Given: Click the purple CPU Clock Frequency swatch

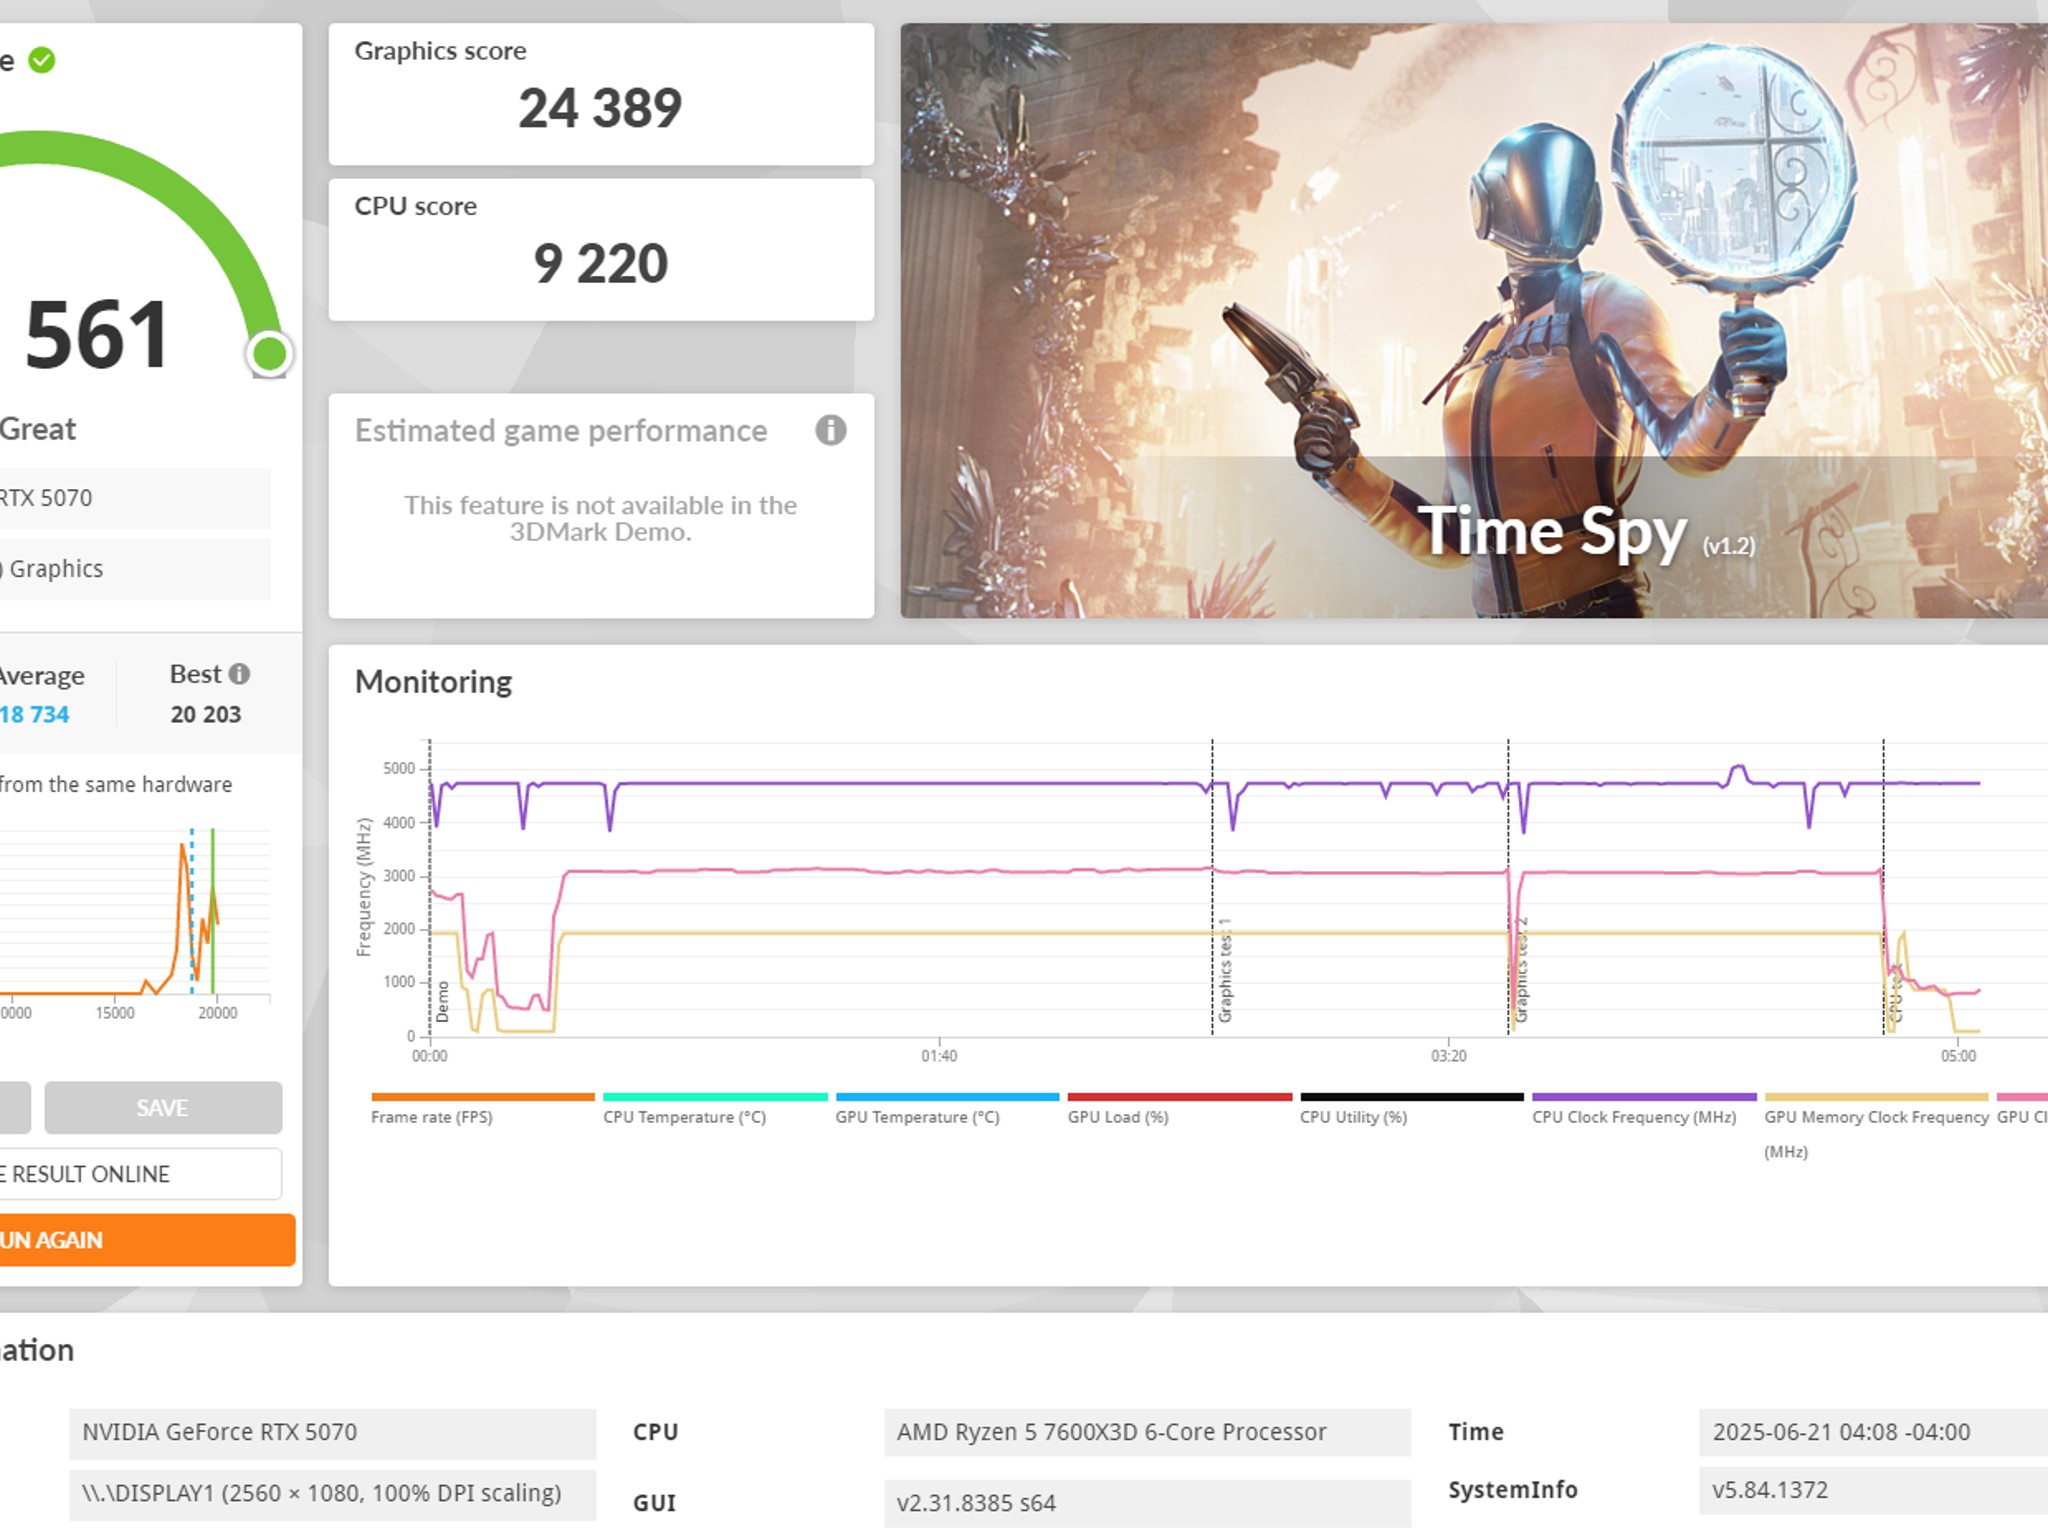Looking at the screenshot, I should pyautogui.click(x=1643, y=1097).
